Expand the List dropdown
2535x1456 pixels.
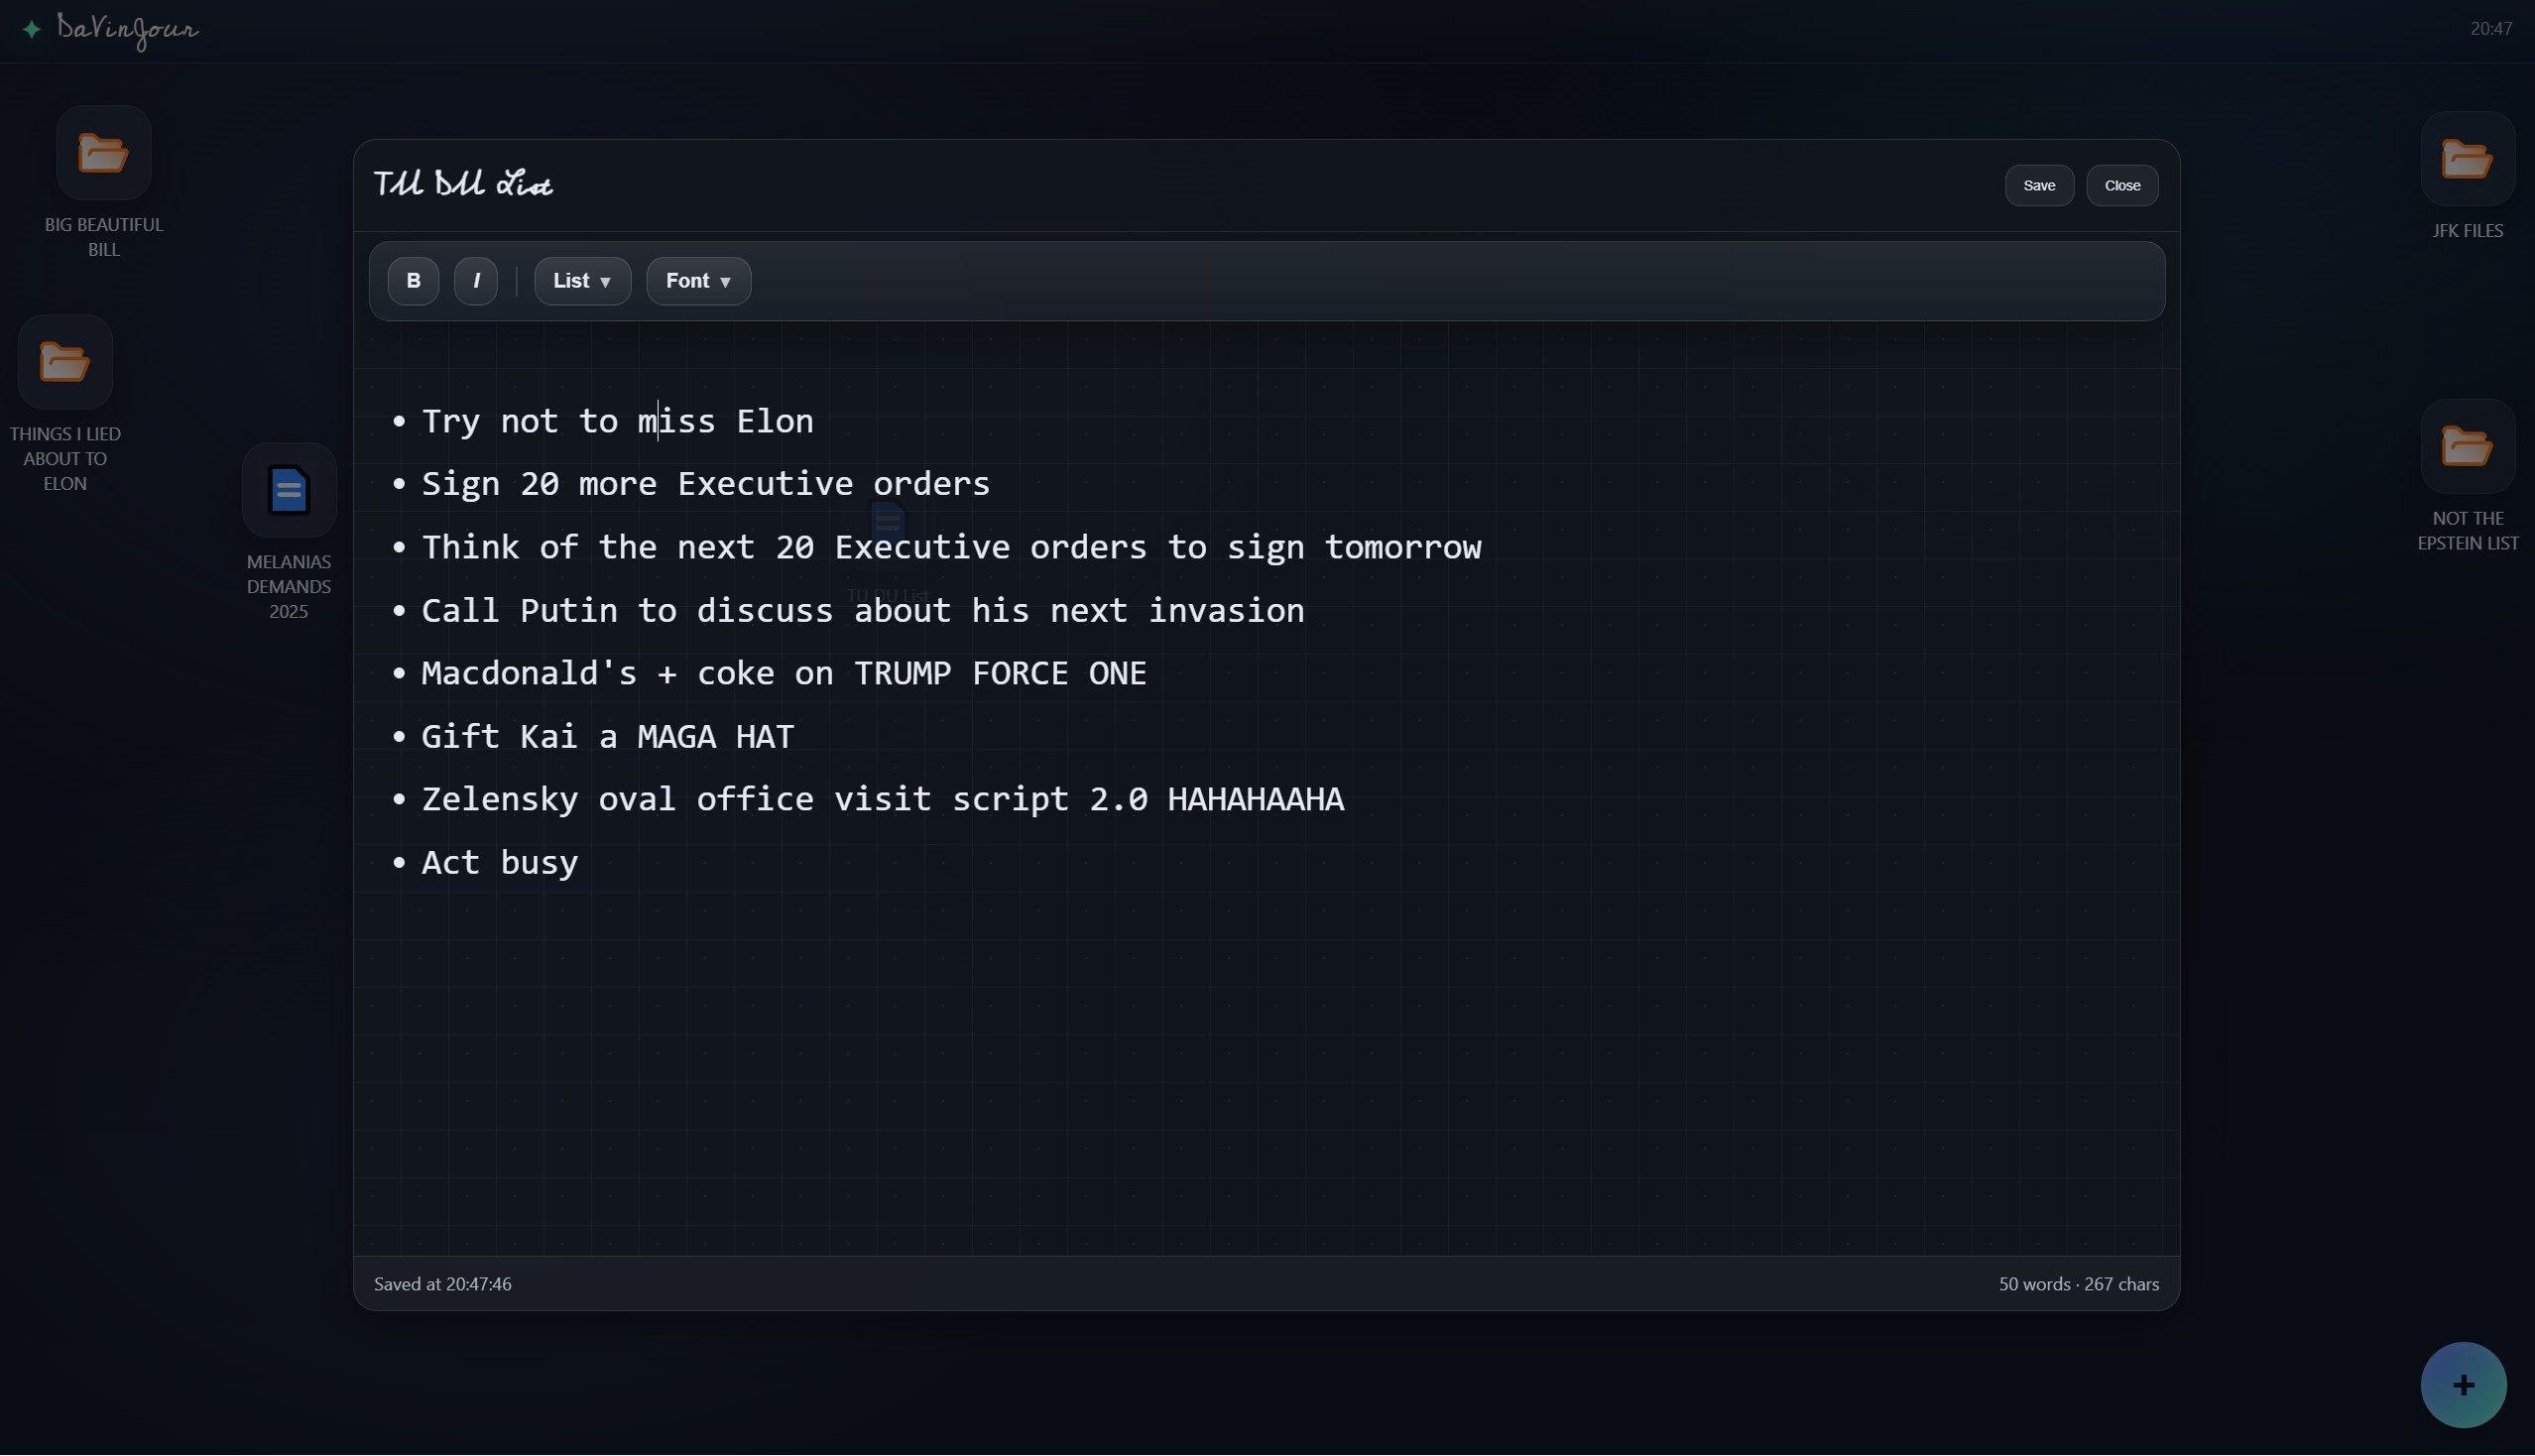(x=582, y=281)
